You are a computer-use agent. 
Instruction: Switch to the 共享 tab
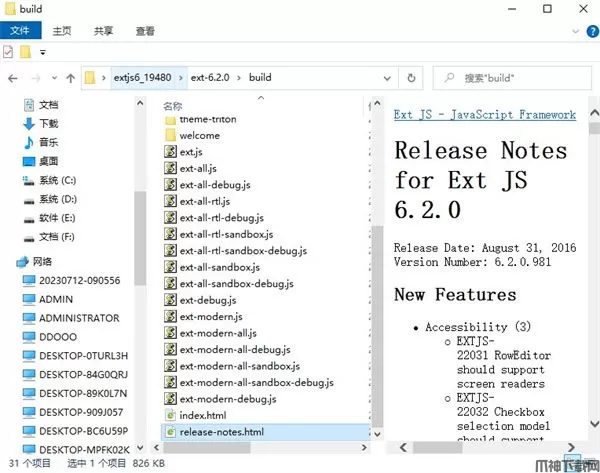click(103, 31)
